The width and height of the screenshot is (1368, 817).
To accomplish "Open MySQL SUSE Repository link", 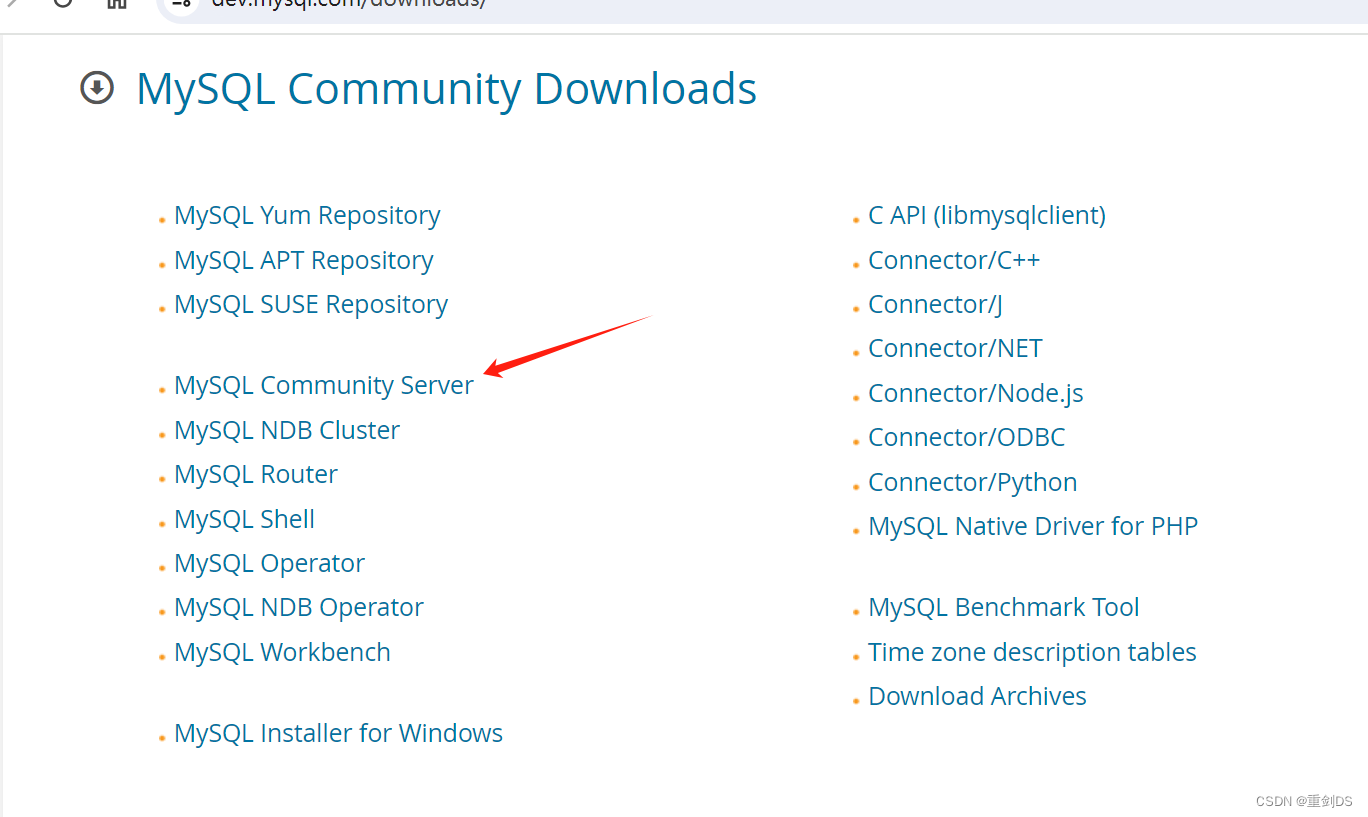I will point(311,304).
